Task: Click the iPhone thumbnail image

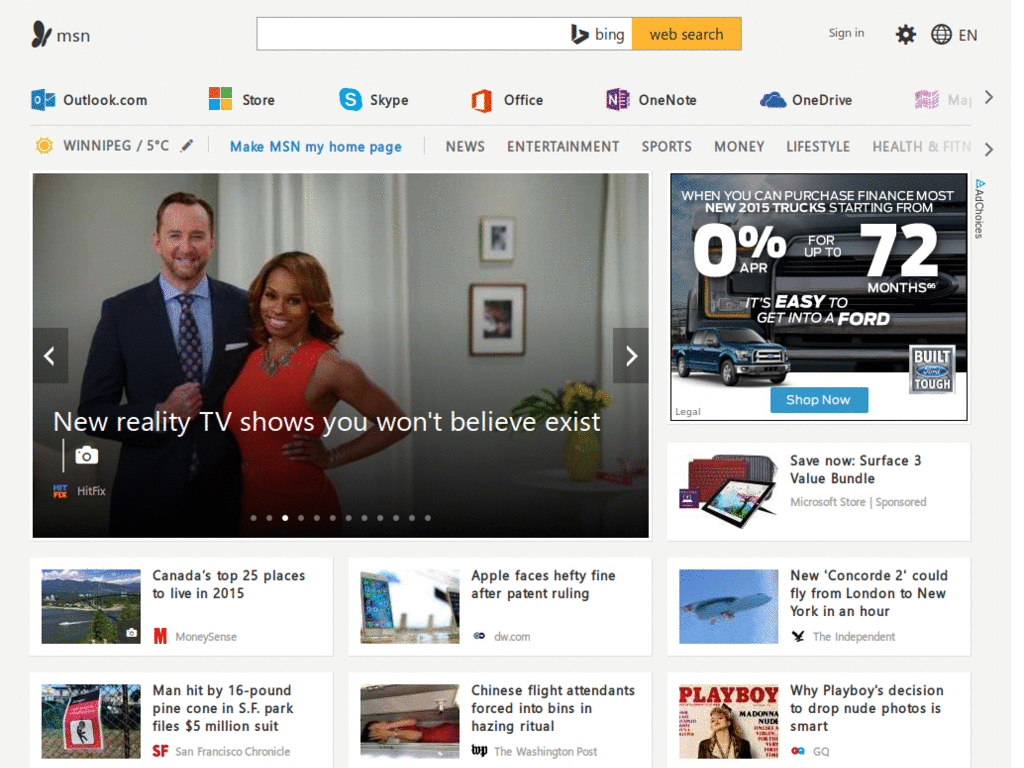Action: click(x=409, y=607)
